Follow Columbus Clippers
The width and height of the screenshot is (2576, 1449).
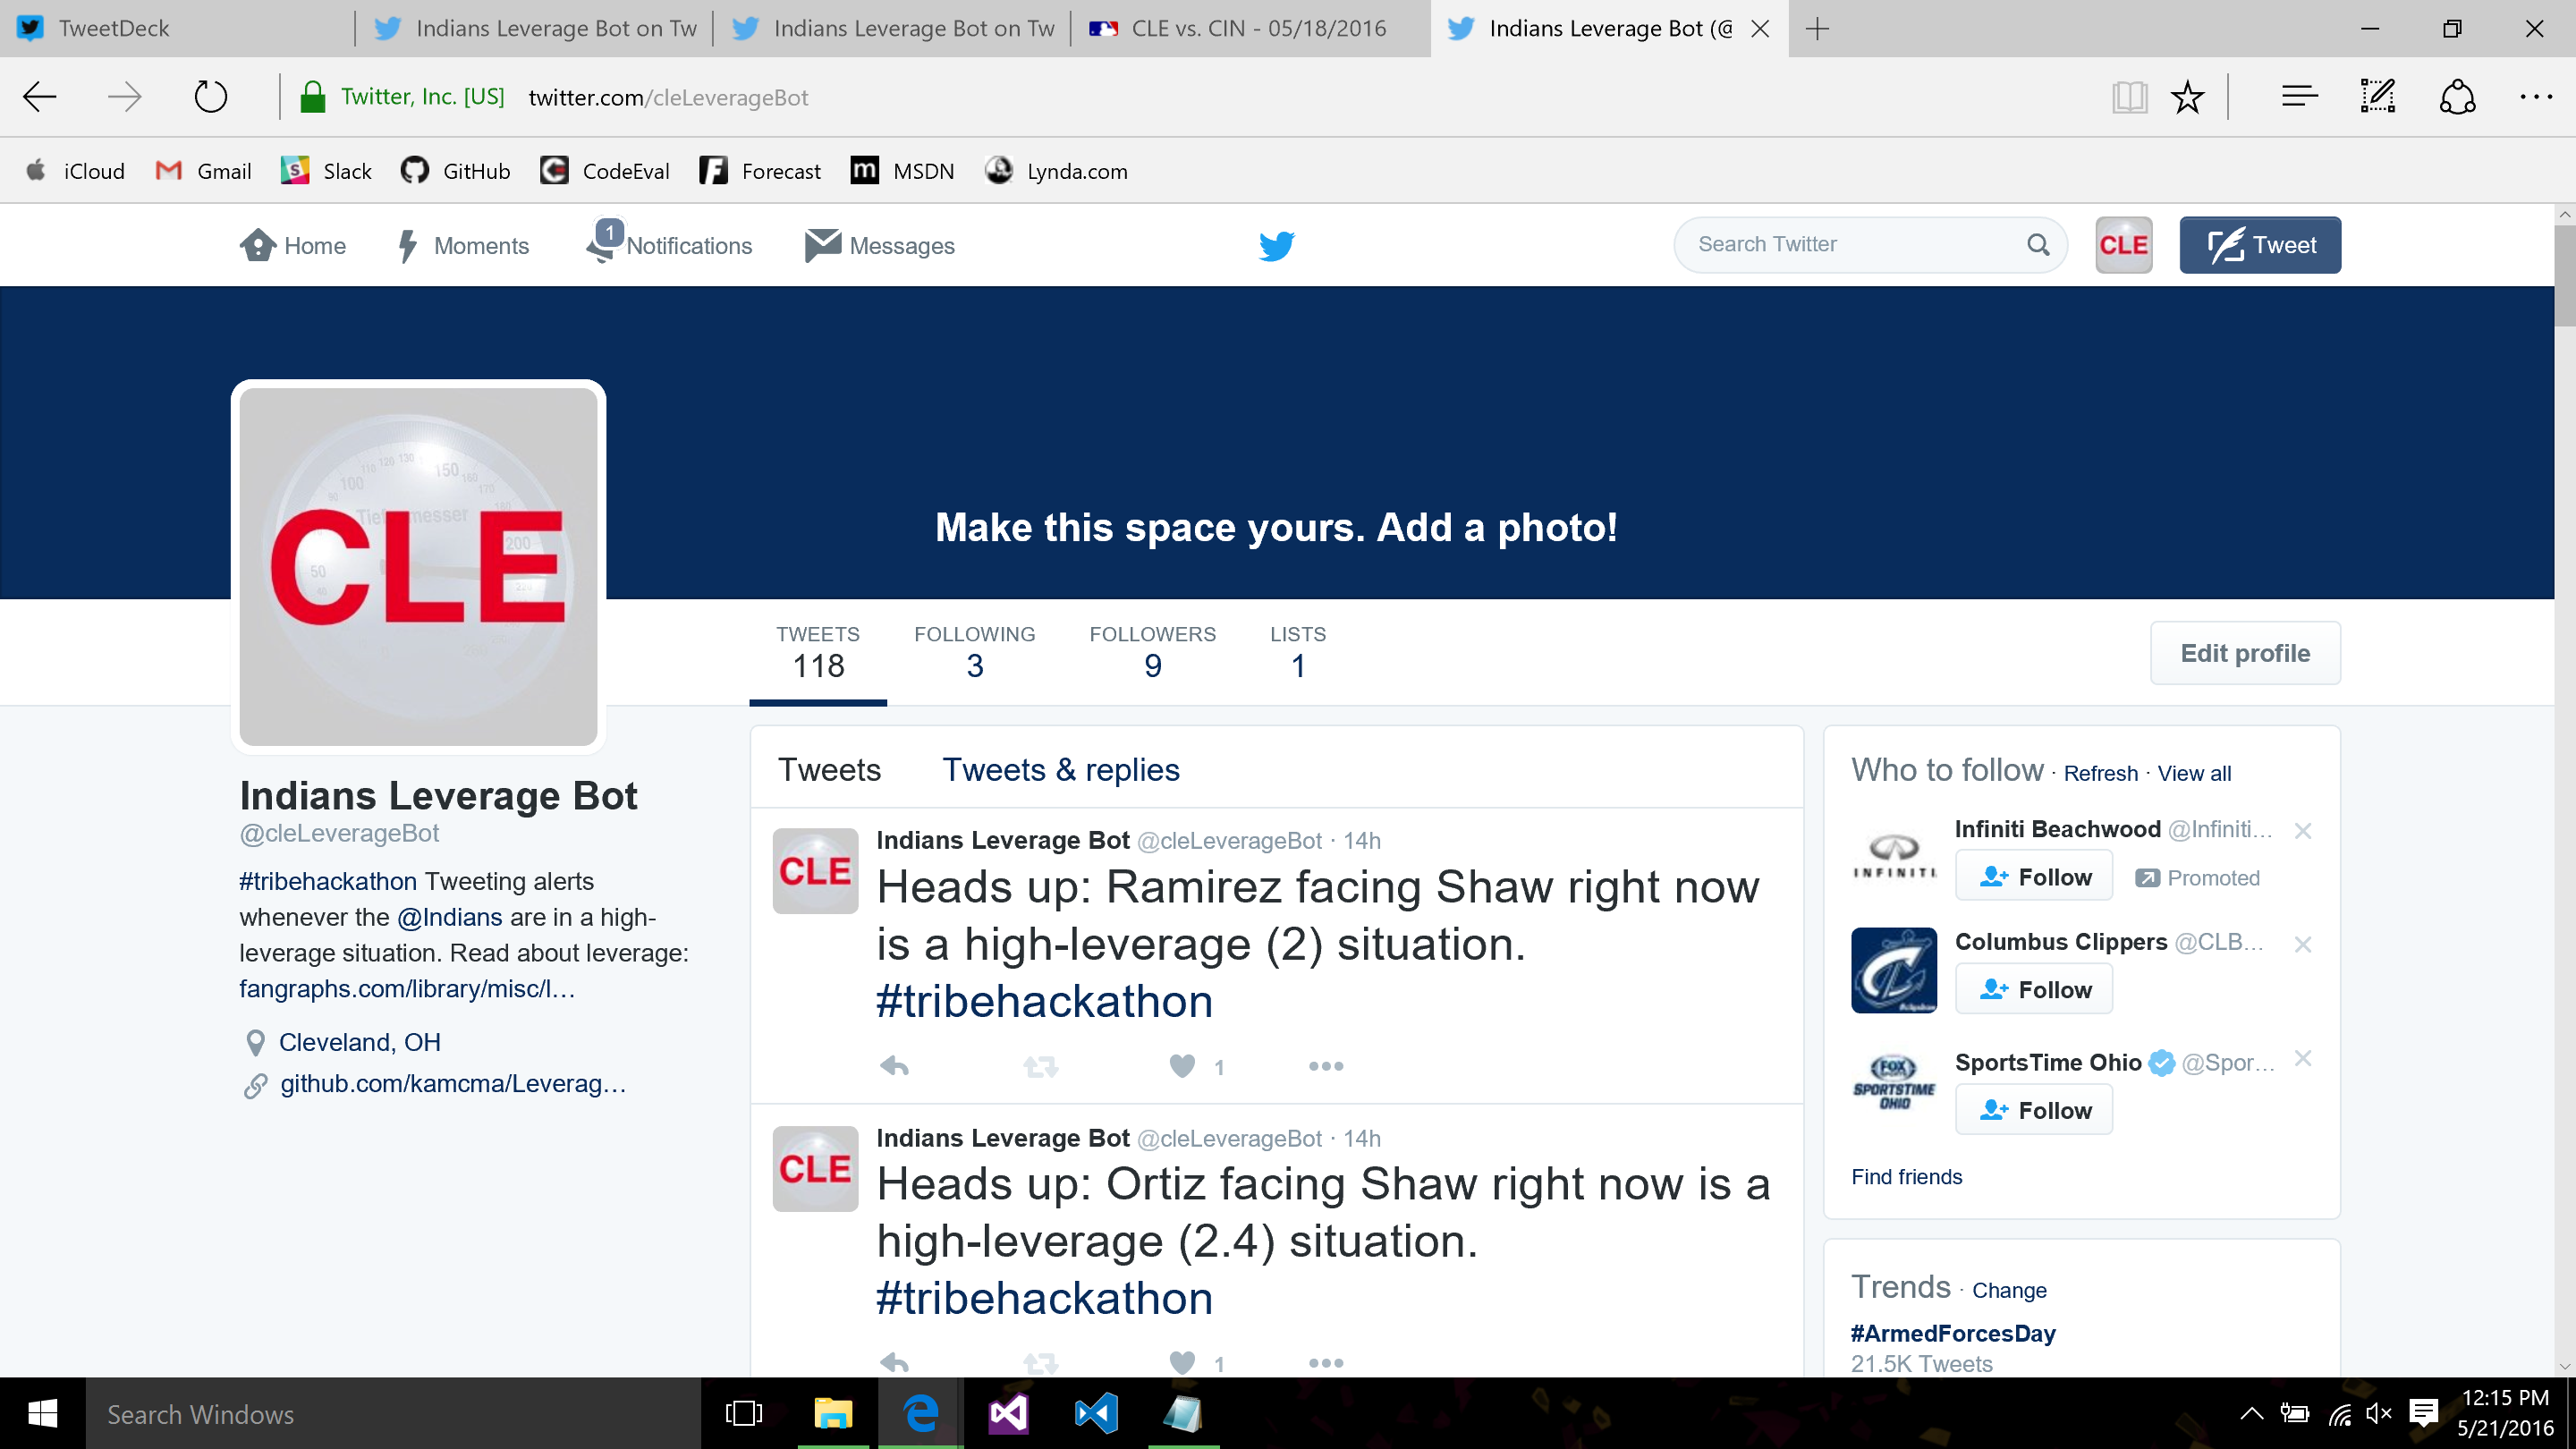pyautogui.click(x=2034, y=989)
